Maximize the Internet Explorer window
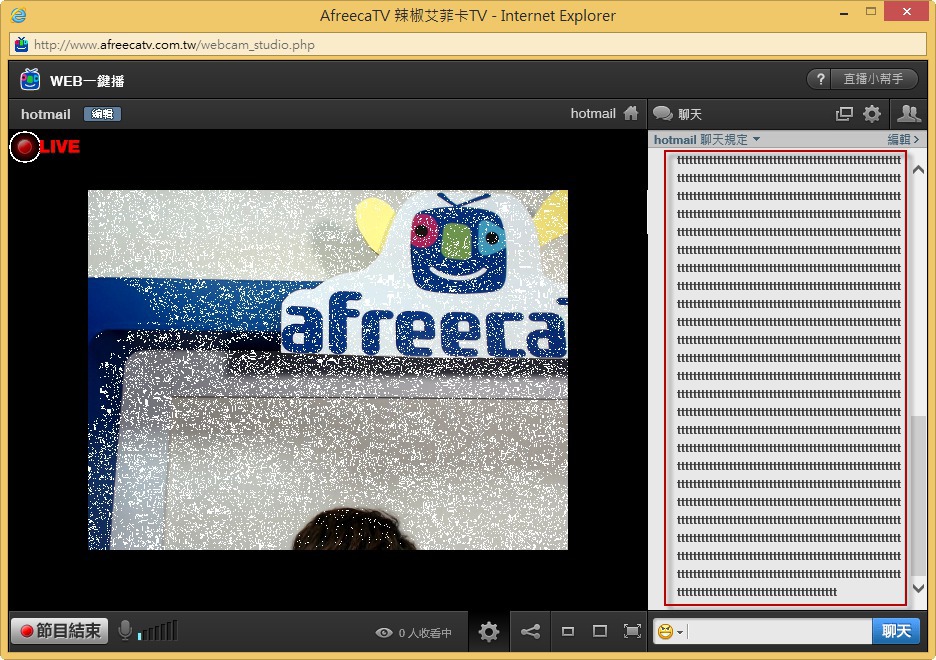Image resolution: width=936 pixels, height=660 pixels. pyautogui.click(x=871, y=12)
